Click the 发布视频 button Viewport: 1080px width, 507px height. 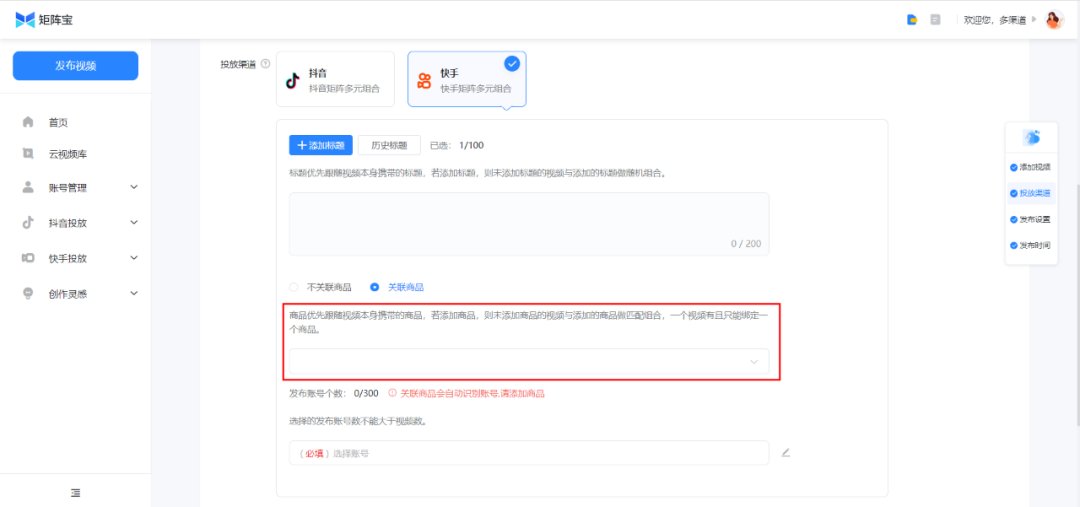(76, 66)
